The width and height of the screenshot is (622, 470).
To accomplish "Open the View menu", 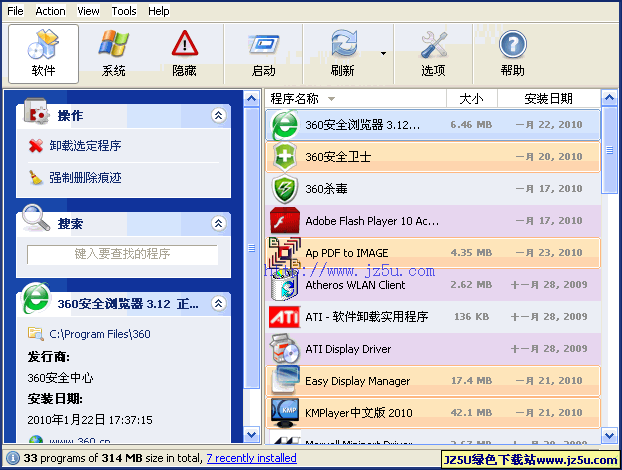I will 88,11.
